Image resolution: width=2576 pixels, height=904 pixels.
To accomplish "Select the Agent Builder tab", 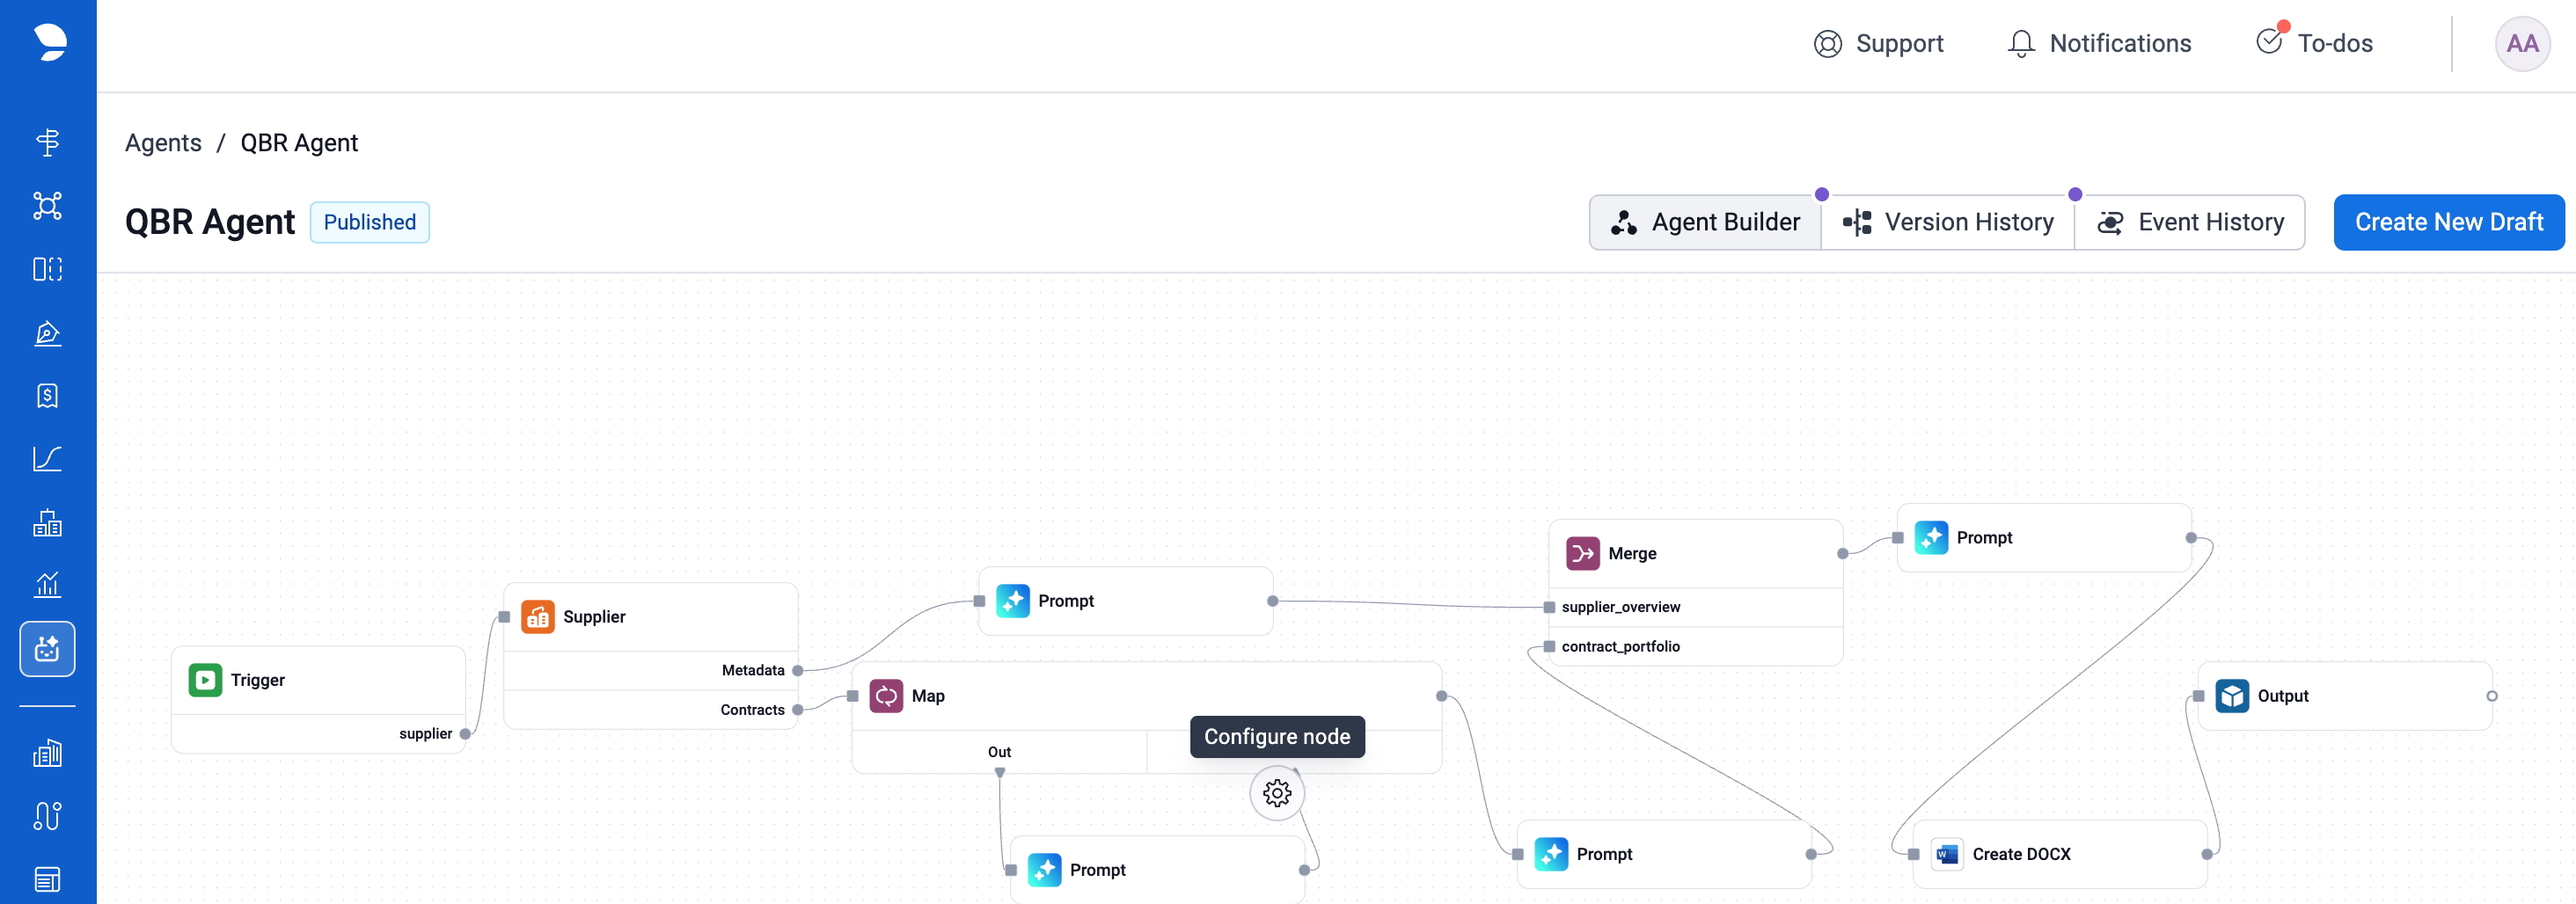I will (1705, 222).
